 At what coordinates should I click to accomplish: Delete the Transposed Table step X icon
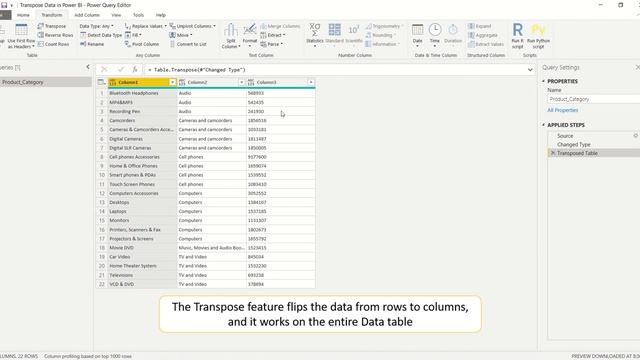[553, 153]
